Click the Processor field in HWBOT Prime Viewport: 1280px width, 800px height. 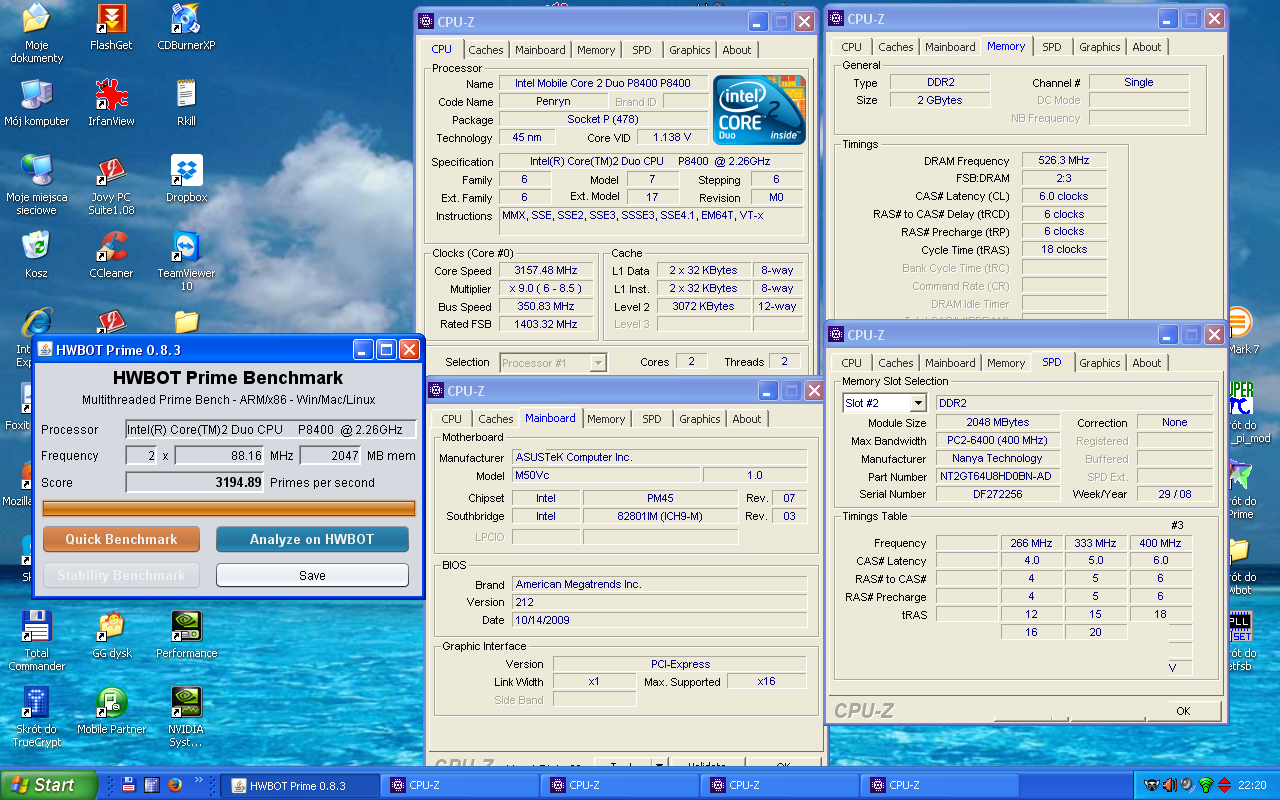tap(270, 429)
